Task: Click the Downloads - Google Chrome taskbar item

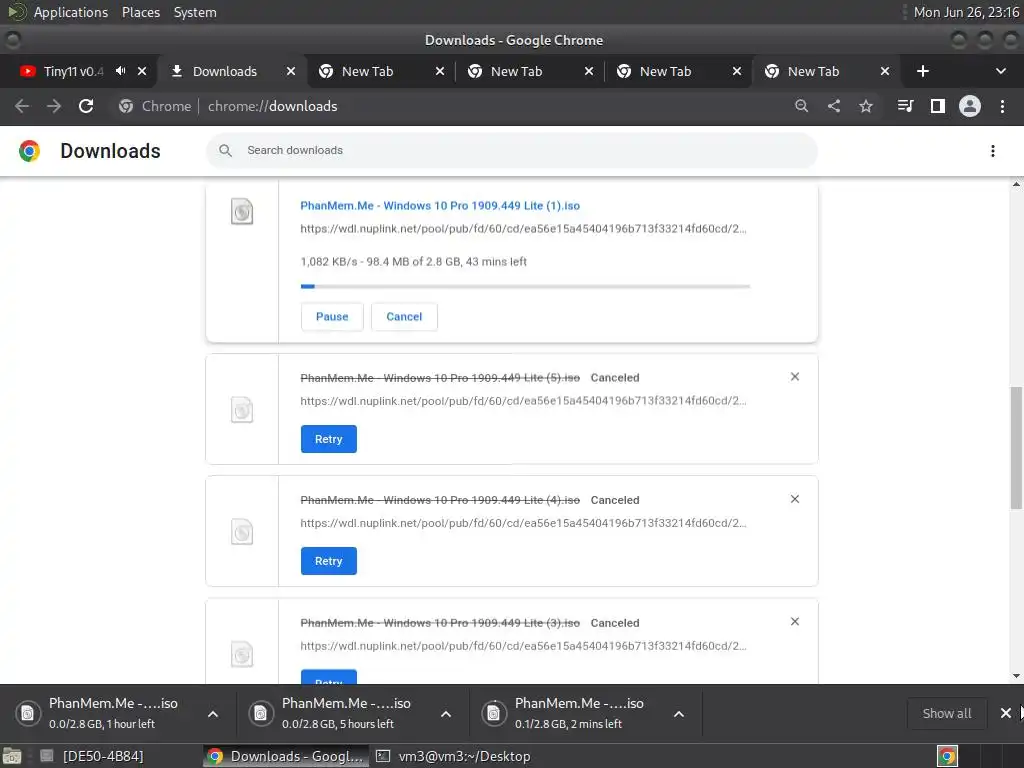Action: click(285, 756)
